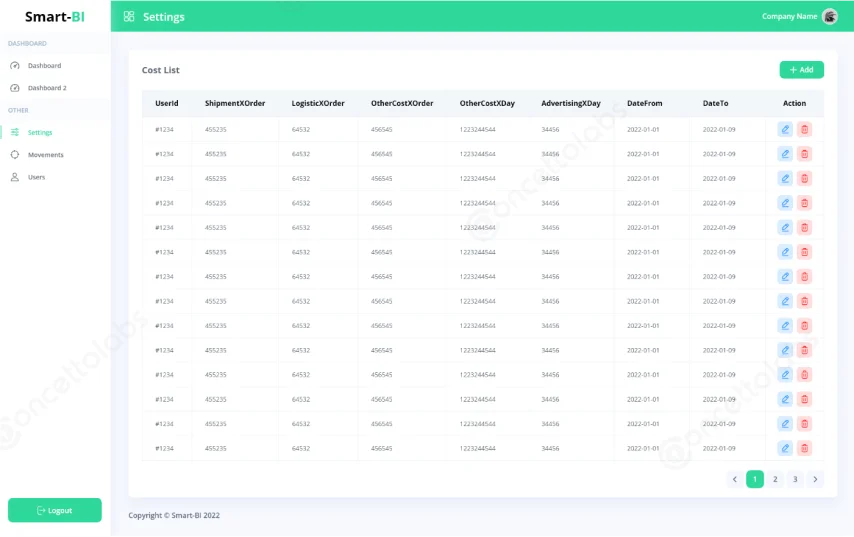Screen dimensions: 854x537
Task: Open Dashboard 2 from sidebar
Action: 46,88
